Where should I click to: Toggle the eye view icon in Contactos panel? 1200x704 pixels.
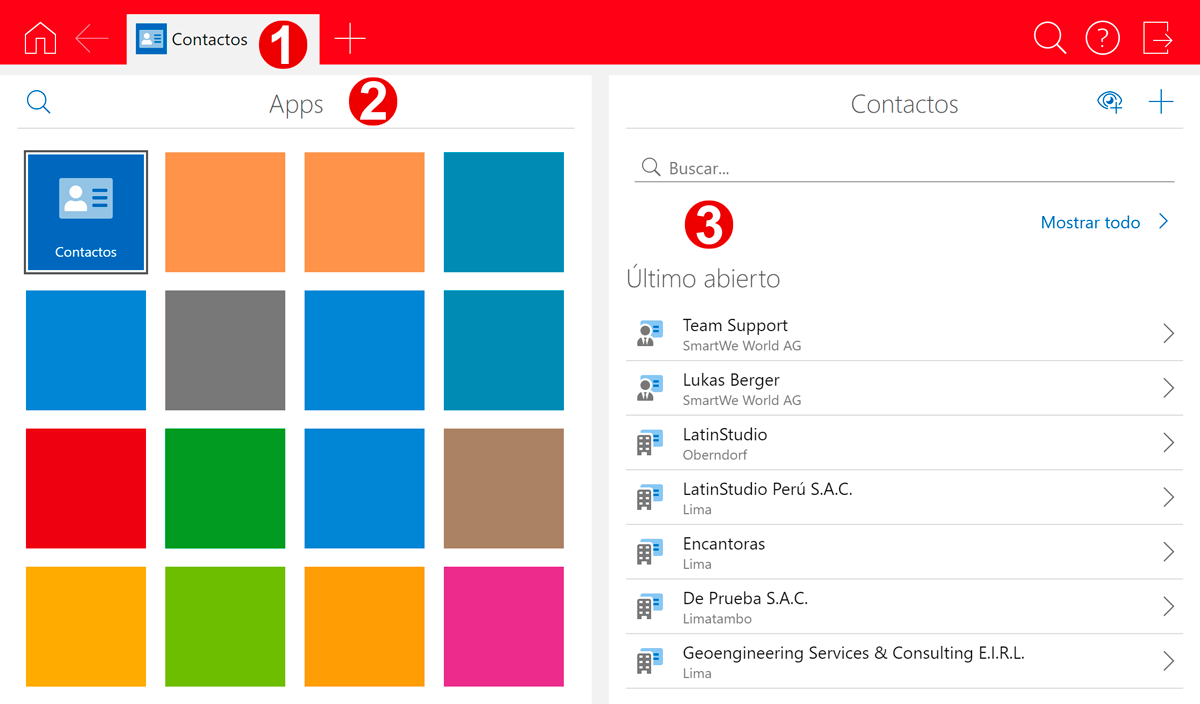[x=1110, y=102]
